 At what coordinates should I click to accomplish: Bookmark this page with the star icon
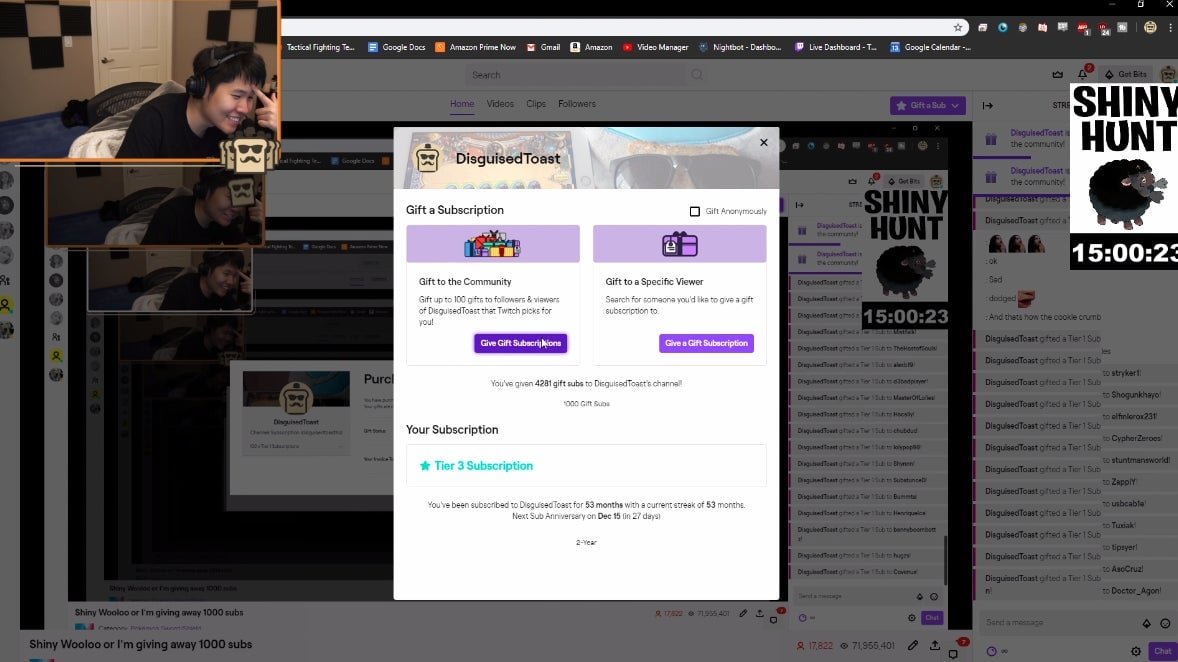click(958, 28)
